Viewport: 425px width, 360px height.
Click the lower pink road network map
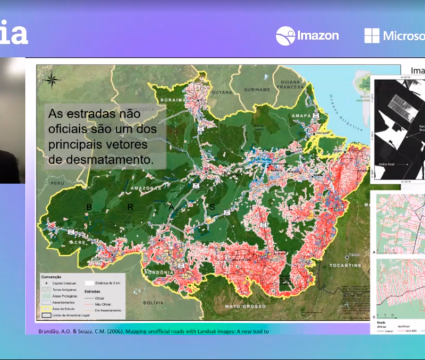400,288
